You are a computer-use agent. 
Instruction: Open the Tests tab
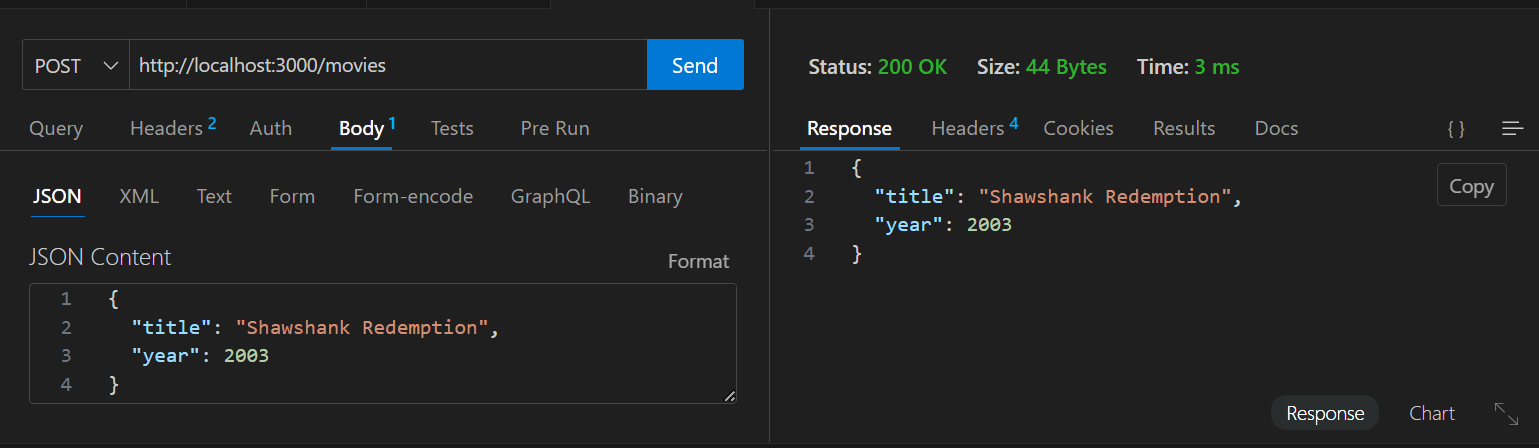coord(452,128)
